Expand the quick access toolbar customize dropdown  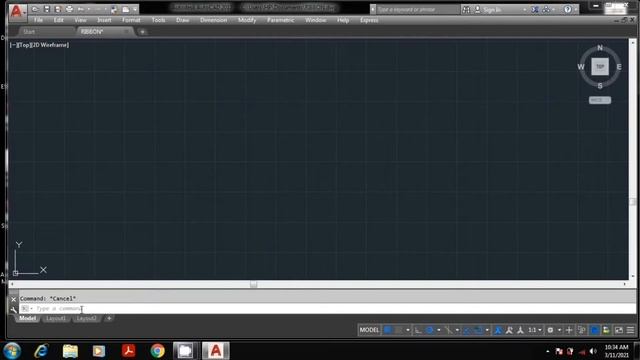135,9
